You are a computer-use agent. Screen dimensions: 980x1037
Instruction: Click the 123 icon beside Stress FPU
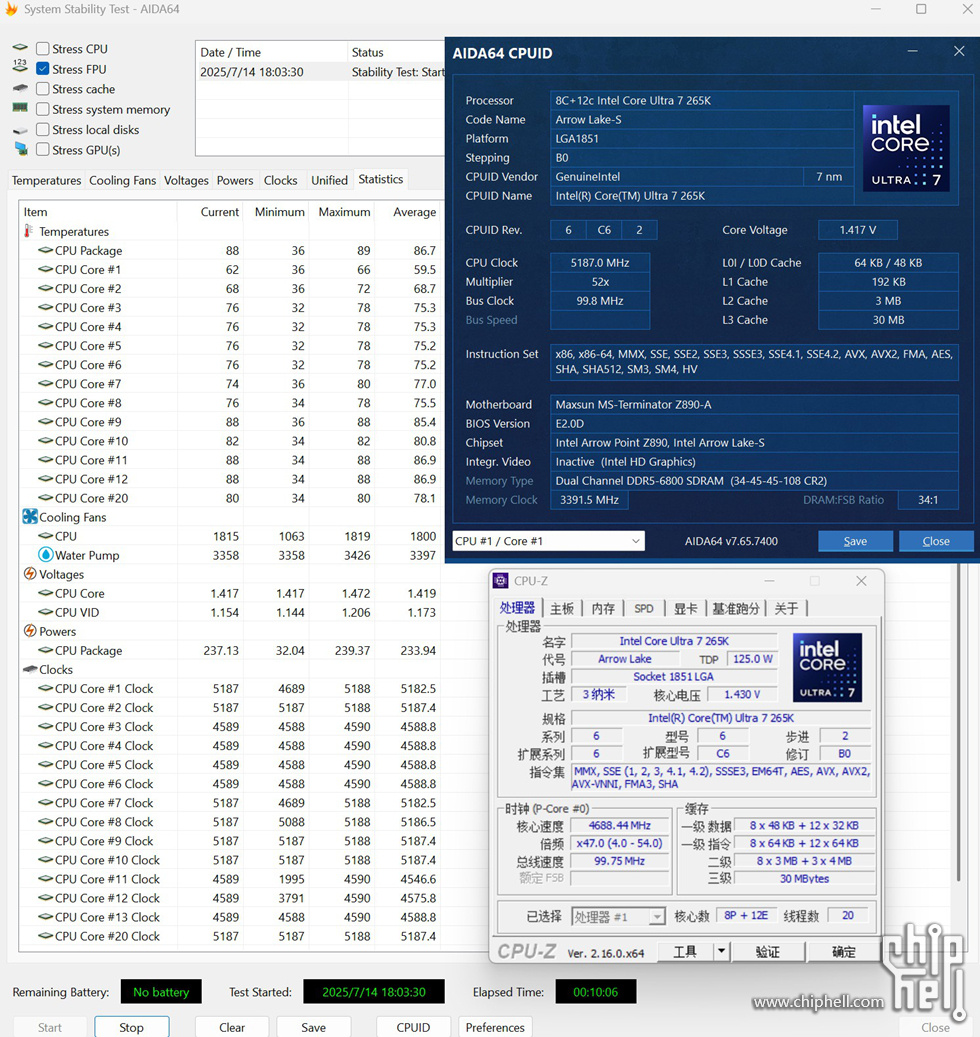(x=20, y=65)
